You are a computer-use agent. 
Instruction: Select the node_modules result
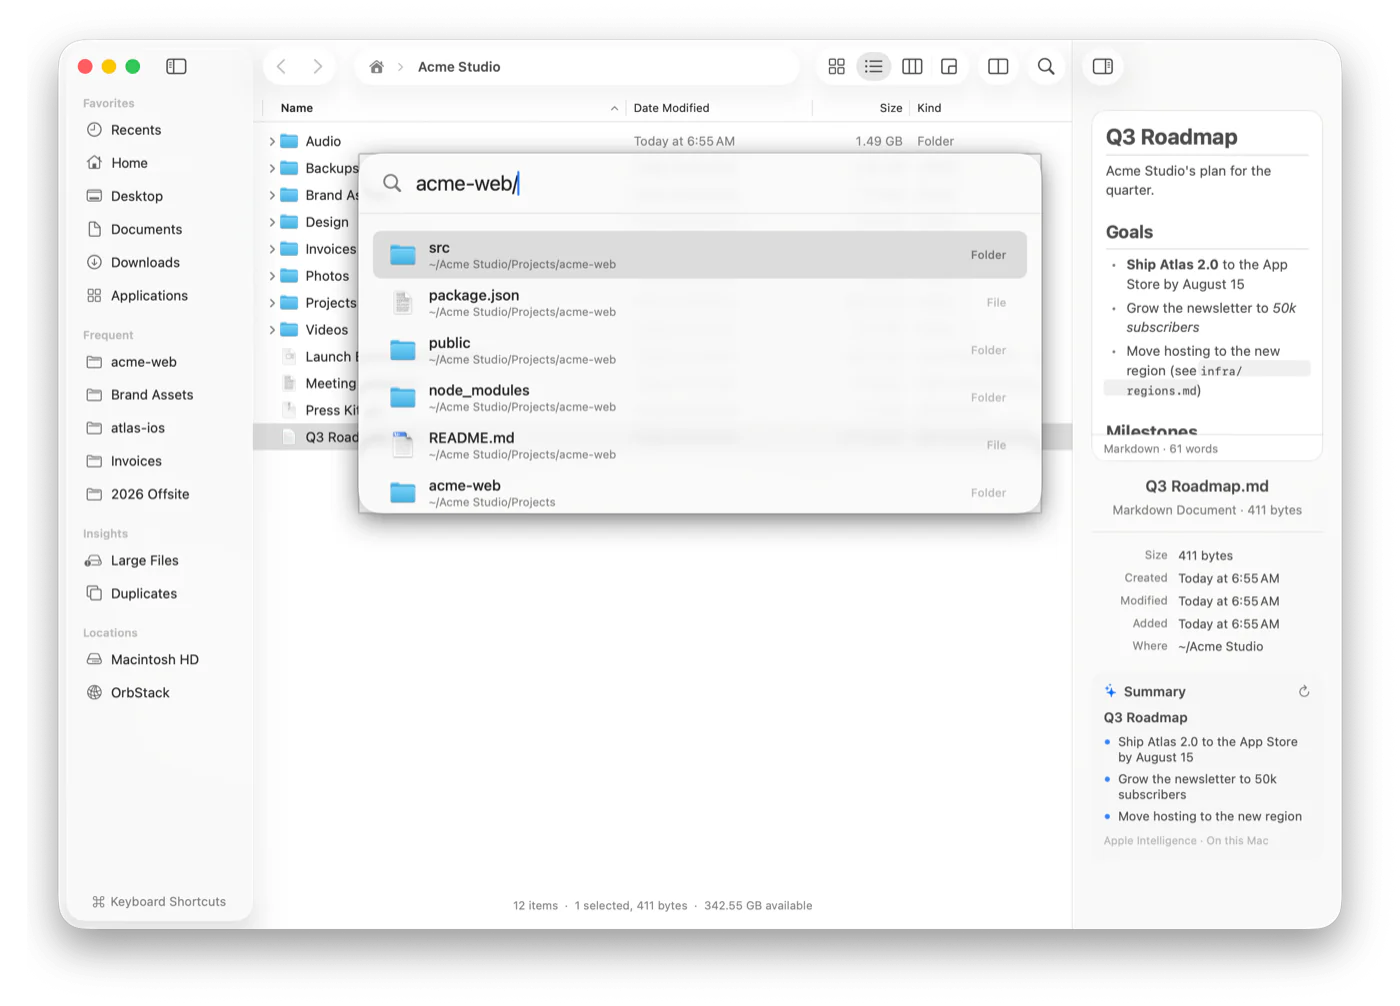[700, 397]
